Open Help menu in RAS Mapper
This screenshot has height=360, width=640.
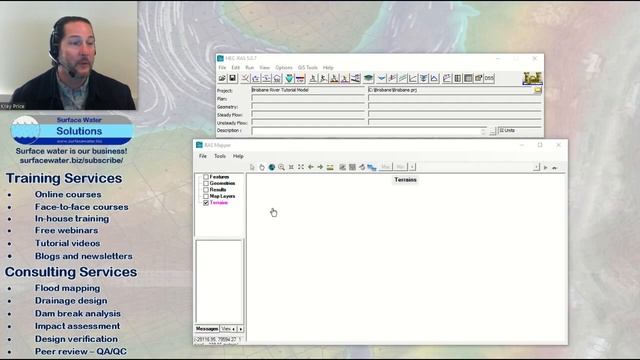pos(238,156)
